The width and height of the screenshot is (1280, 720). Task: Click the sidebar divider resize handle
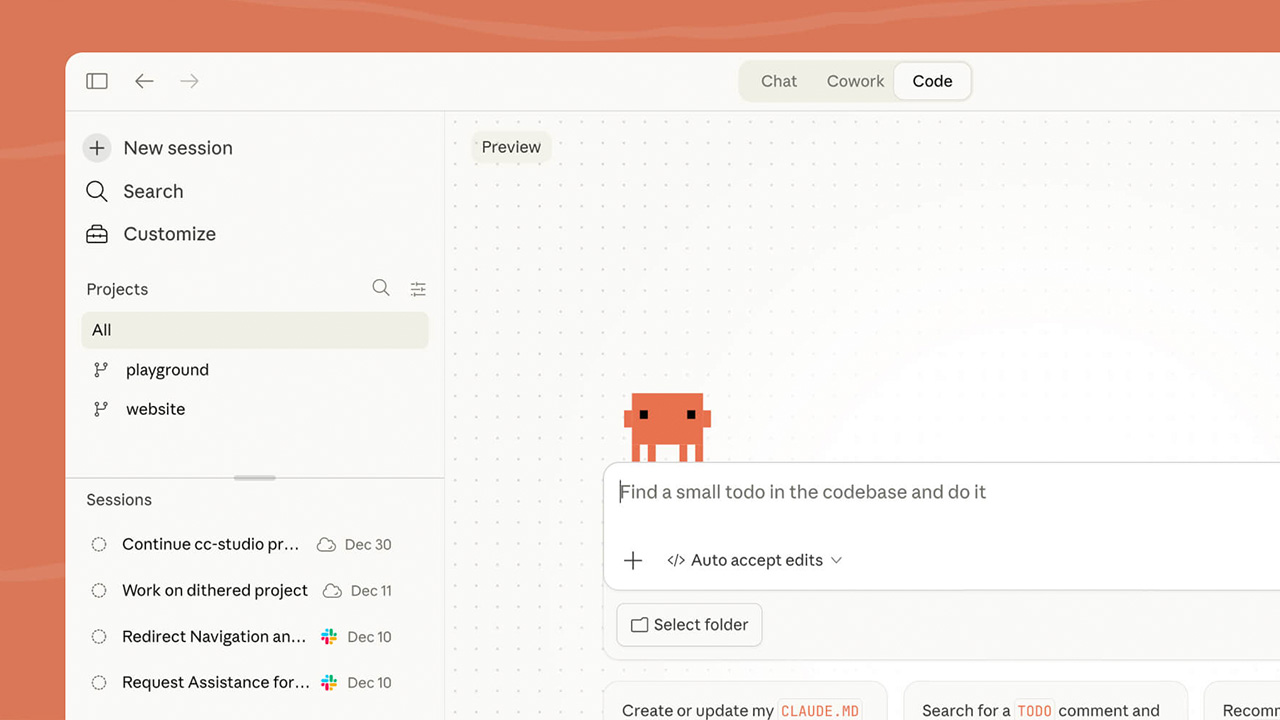click(255, 478)
